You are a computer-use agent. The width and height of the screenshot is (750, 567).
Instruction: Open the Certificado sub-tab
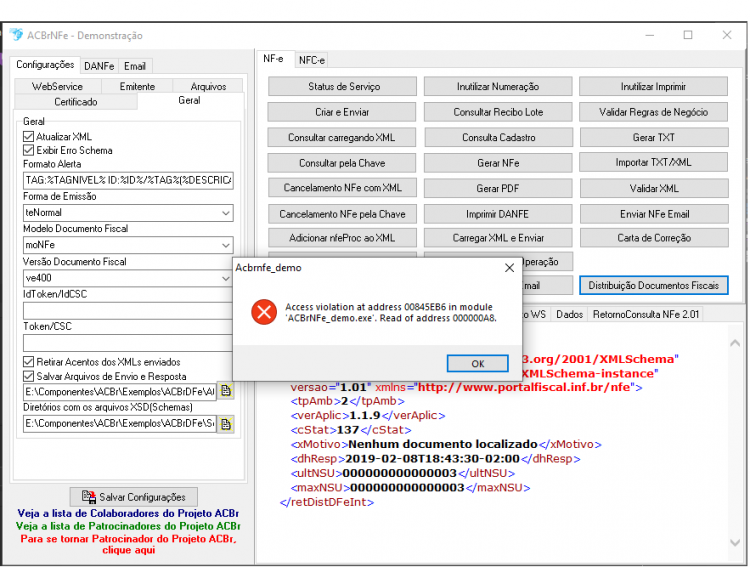[76, 102]
